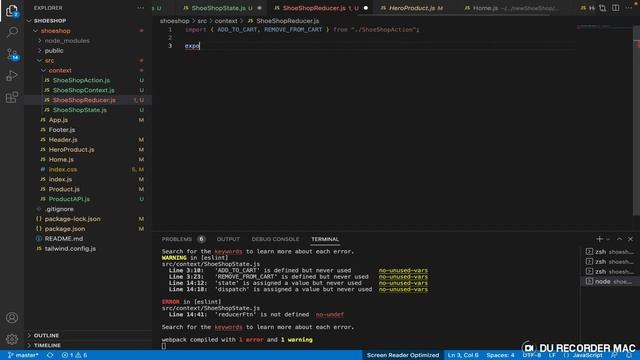Click the LF end-of-line indicator
This screenshot has height=360, width=640.
(552, 355)
